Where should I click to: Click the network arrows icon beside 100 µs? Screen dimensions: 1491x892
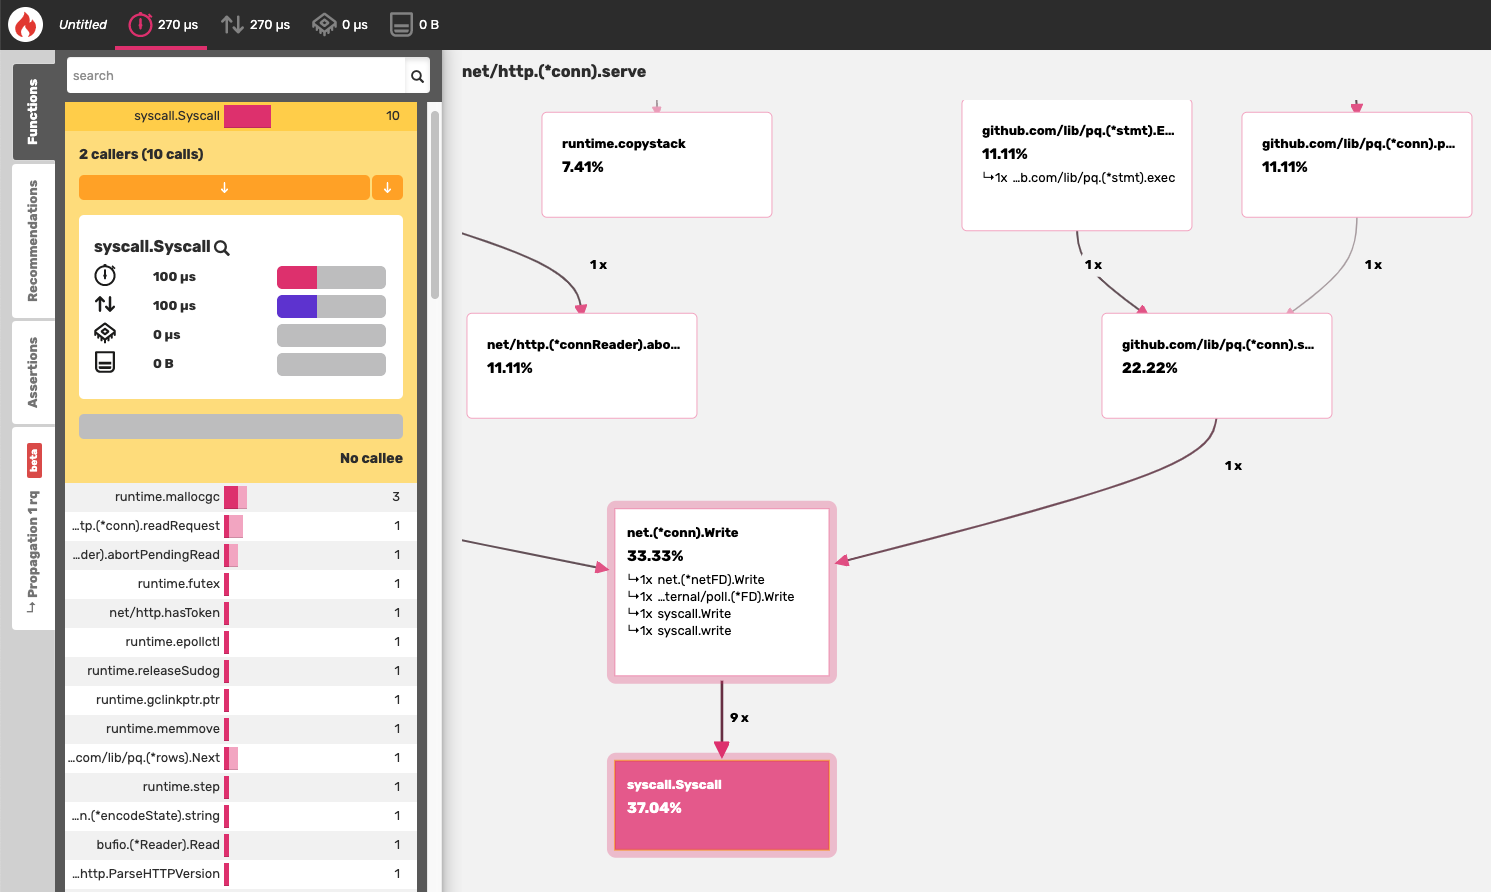click(x=105, y=305)
